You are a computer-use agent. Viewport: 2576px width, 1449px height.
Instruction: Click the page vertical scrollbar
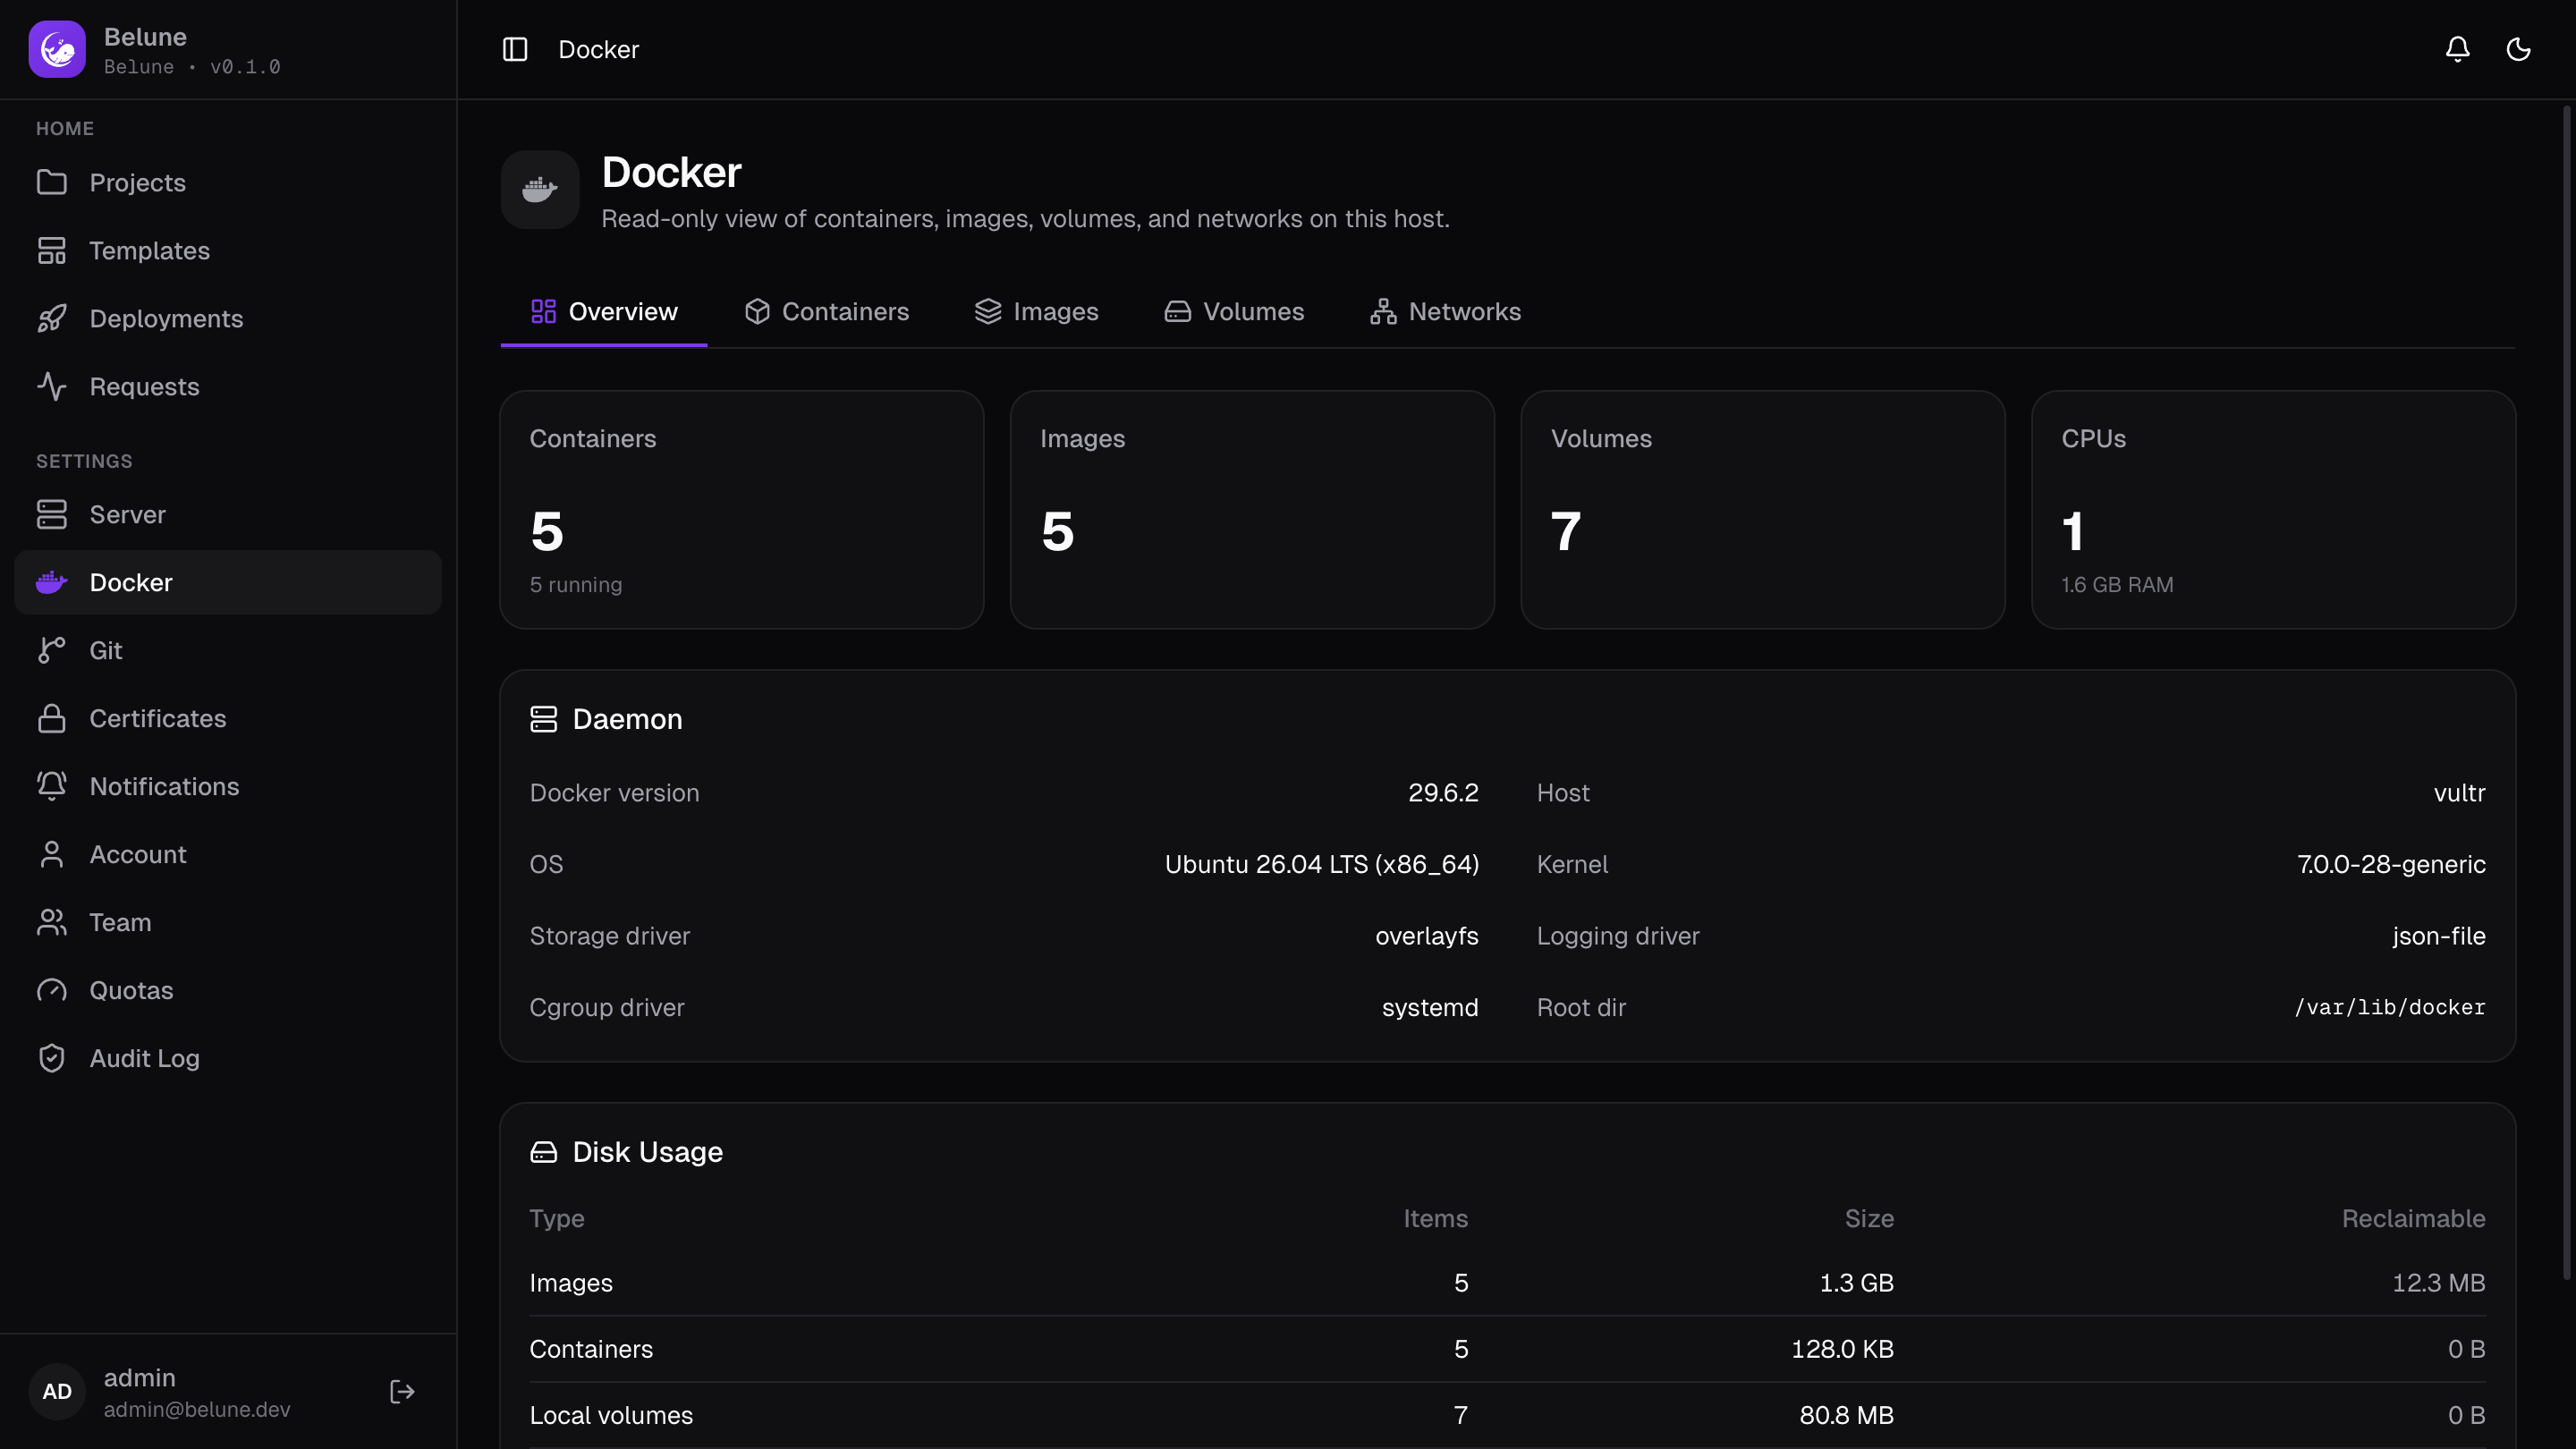[2566, 692]
